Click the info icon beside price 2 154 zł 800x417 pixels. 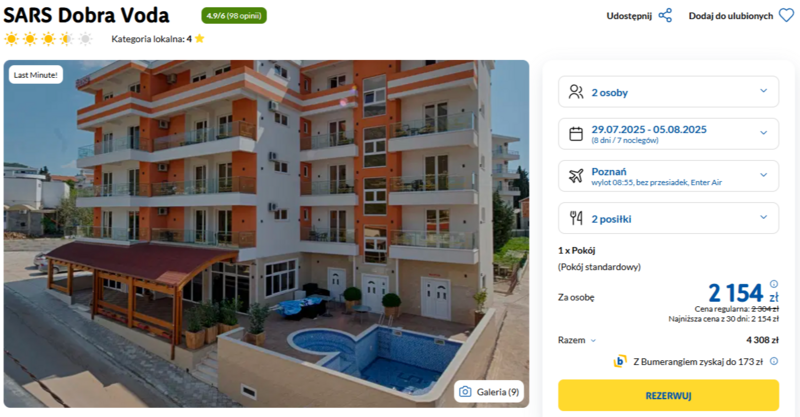pyautogui.click(x=774, y=284)
